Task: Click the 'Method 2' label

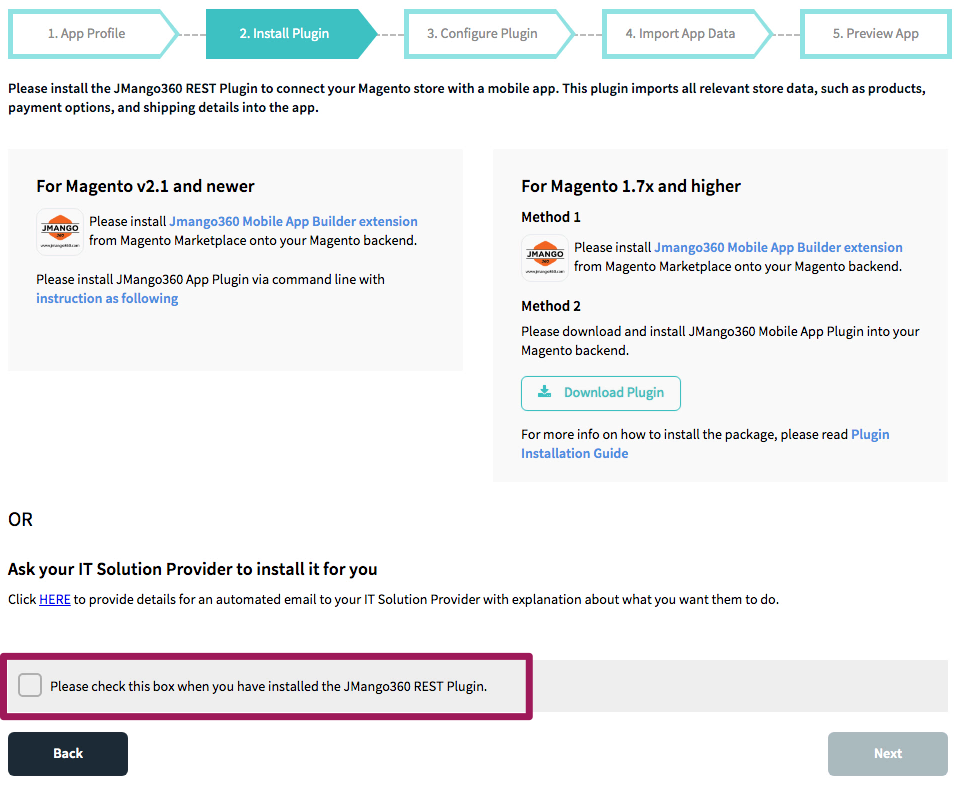Action: click(x=551, y=306)
